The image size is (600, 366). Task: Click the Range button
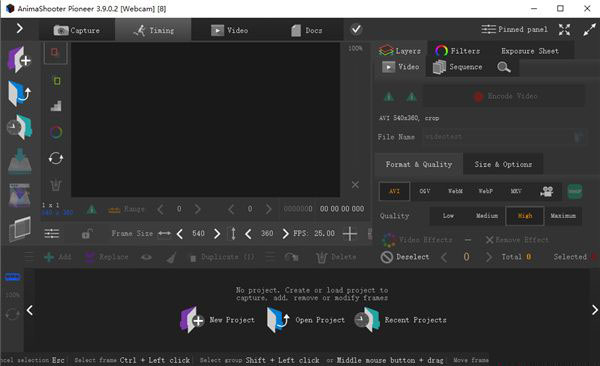127,209
